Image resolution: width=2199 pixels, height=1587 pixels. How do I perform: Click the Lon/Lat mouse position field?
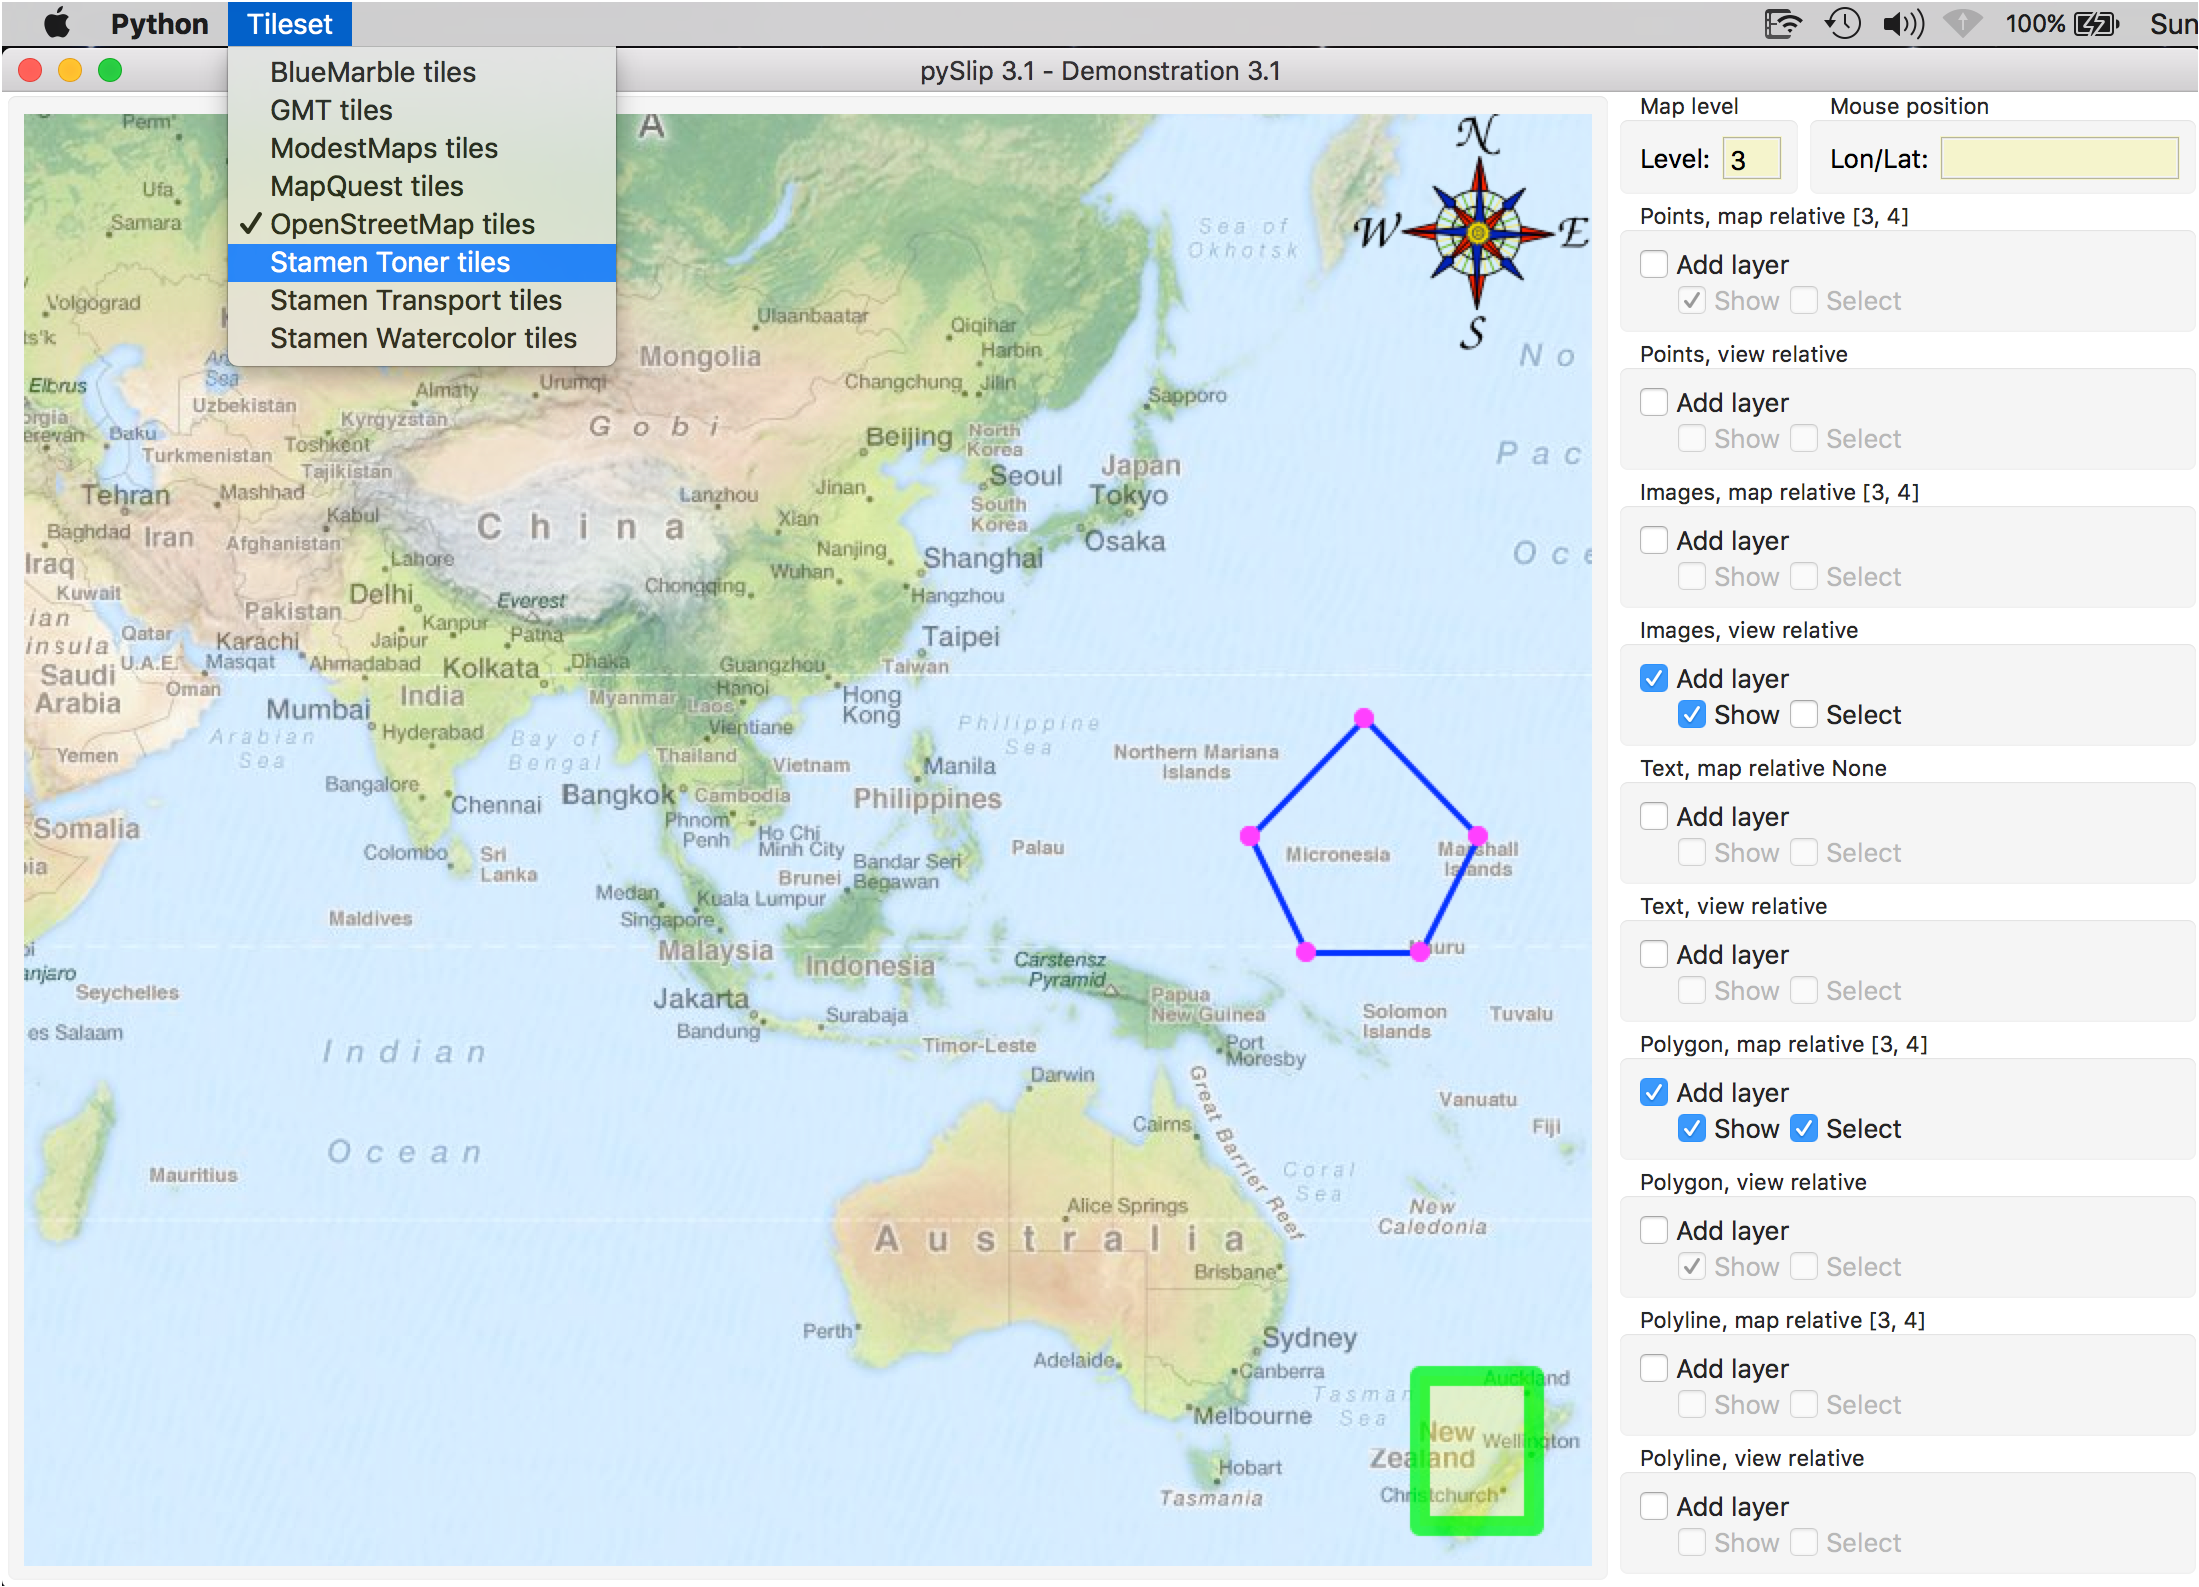point(2059,158)
